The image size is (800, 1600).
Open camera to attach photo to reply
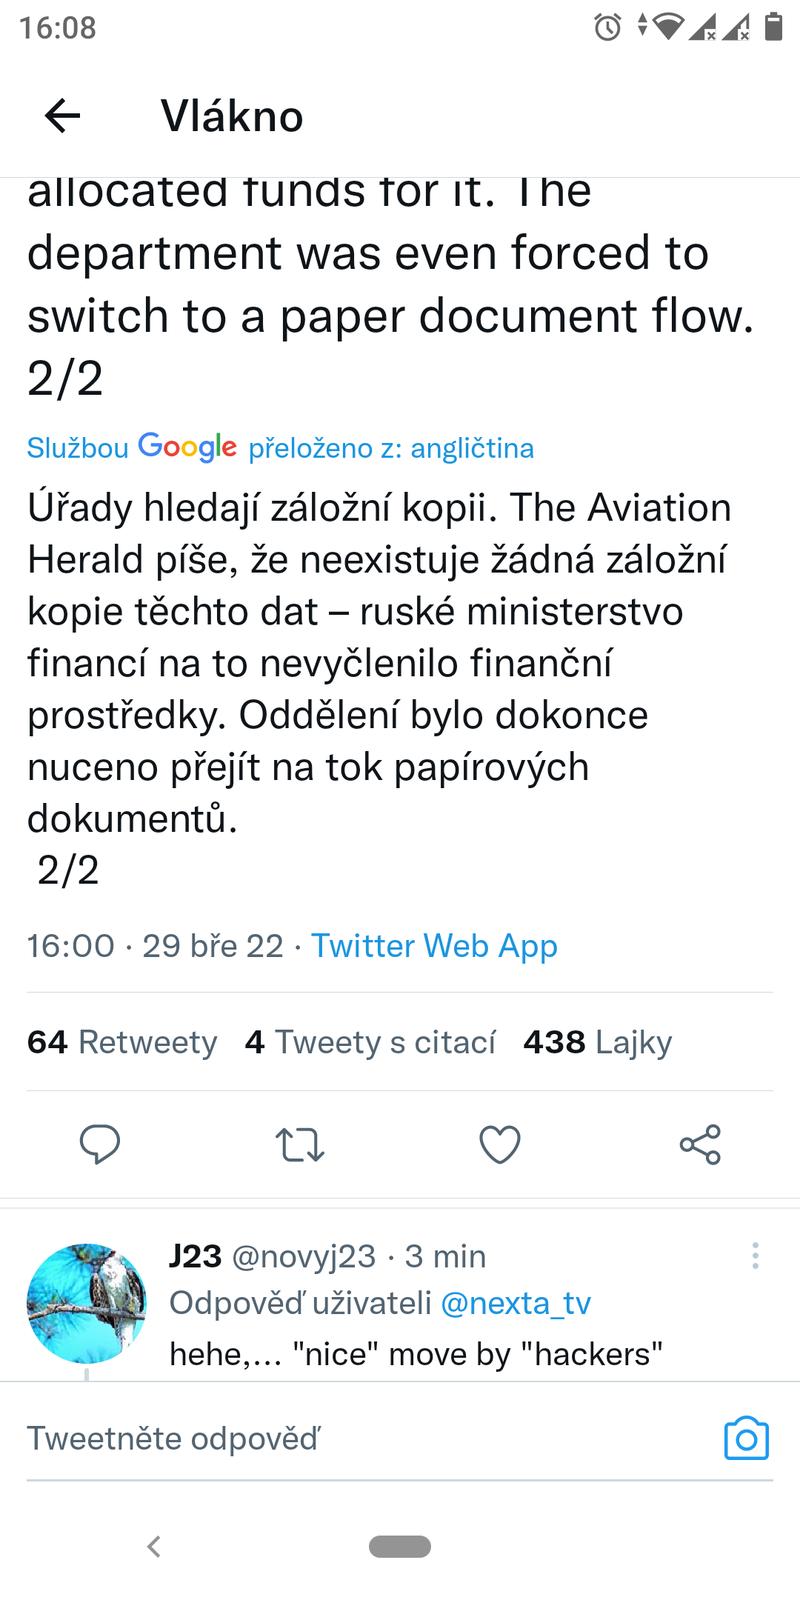pos(746,1438)
